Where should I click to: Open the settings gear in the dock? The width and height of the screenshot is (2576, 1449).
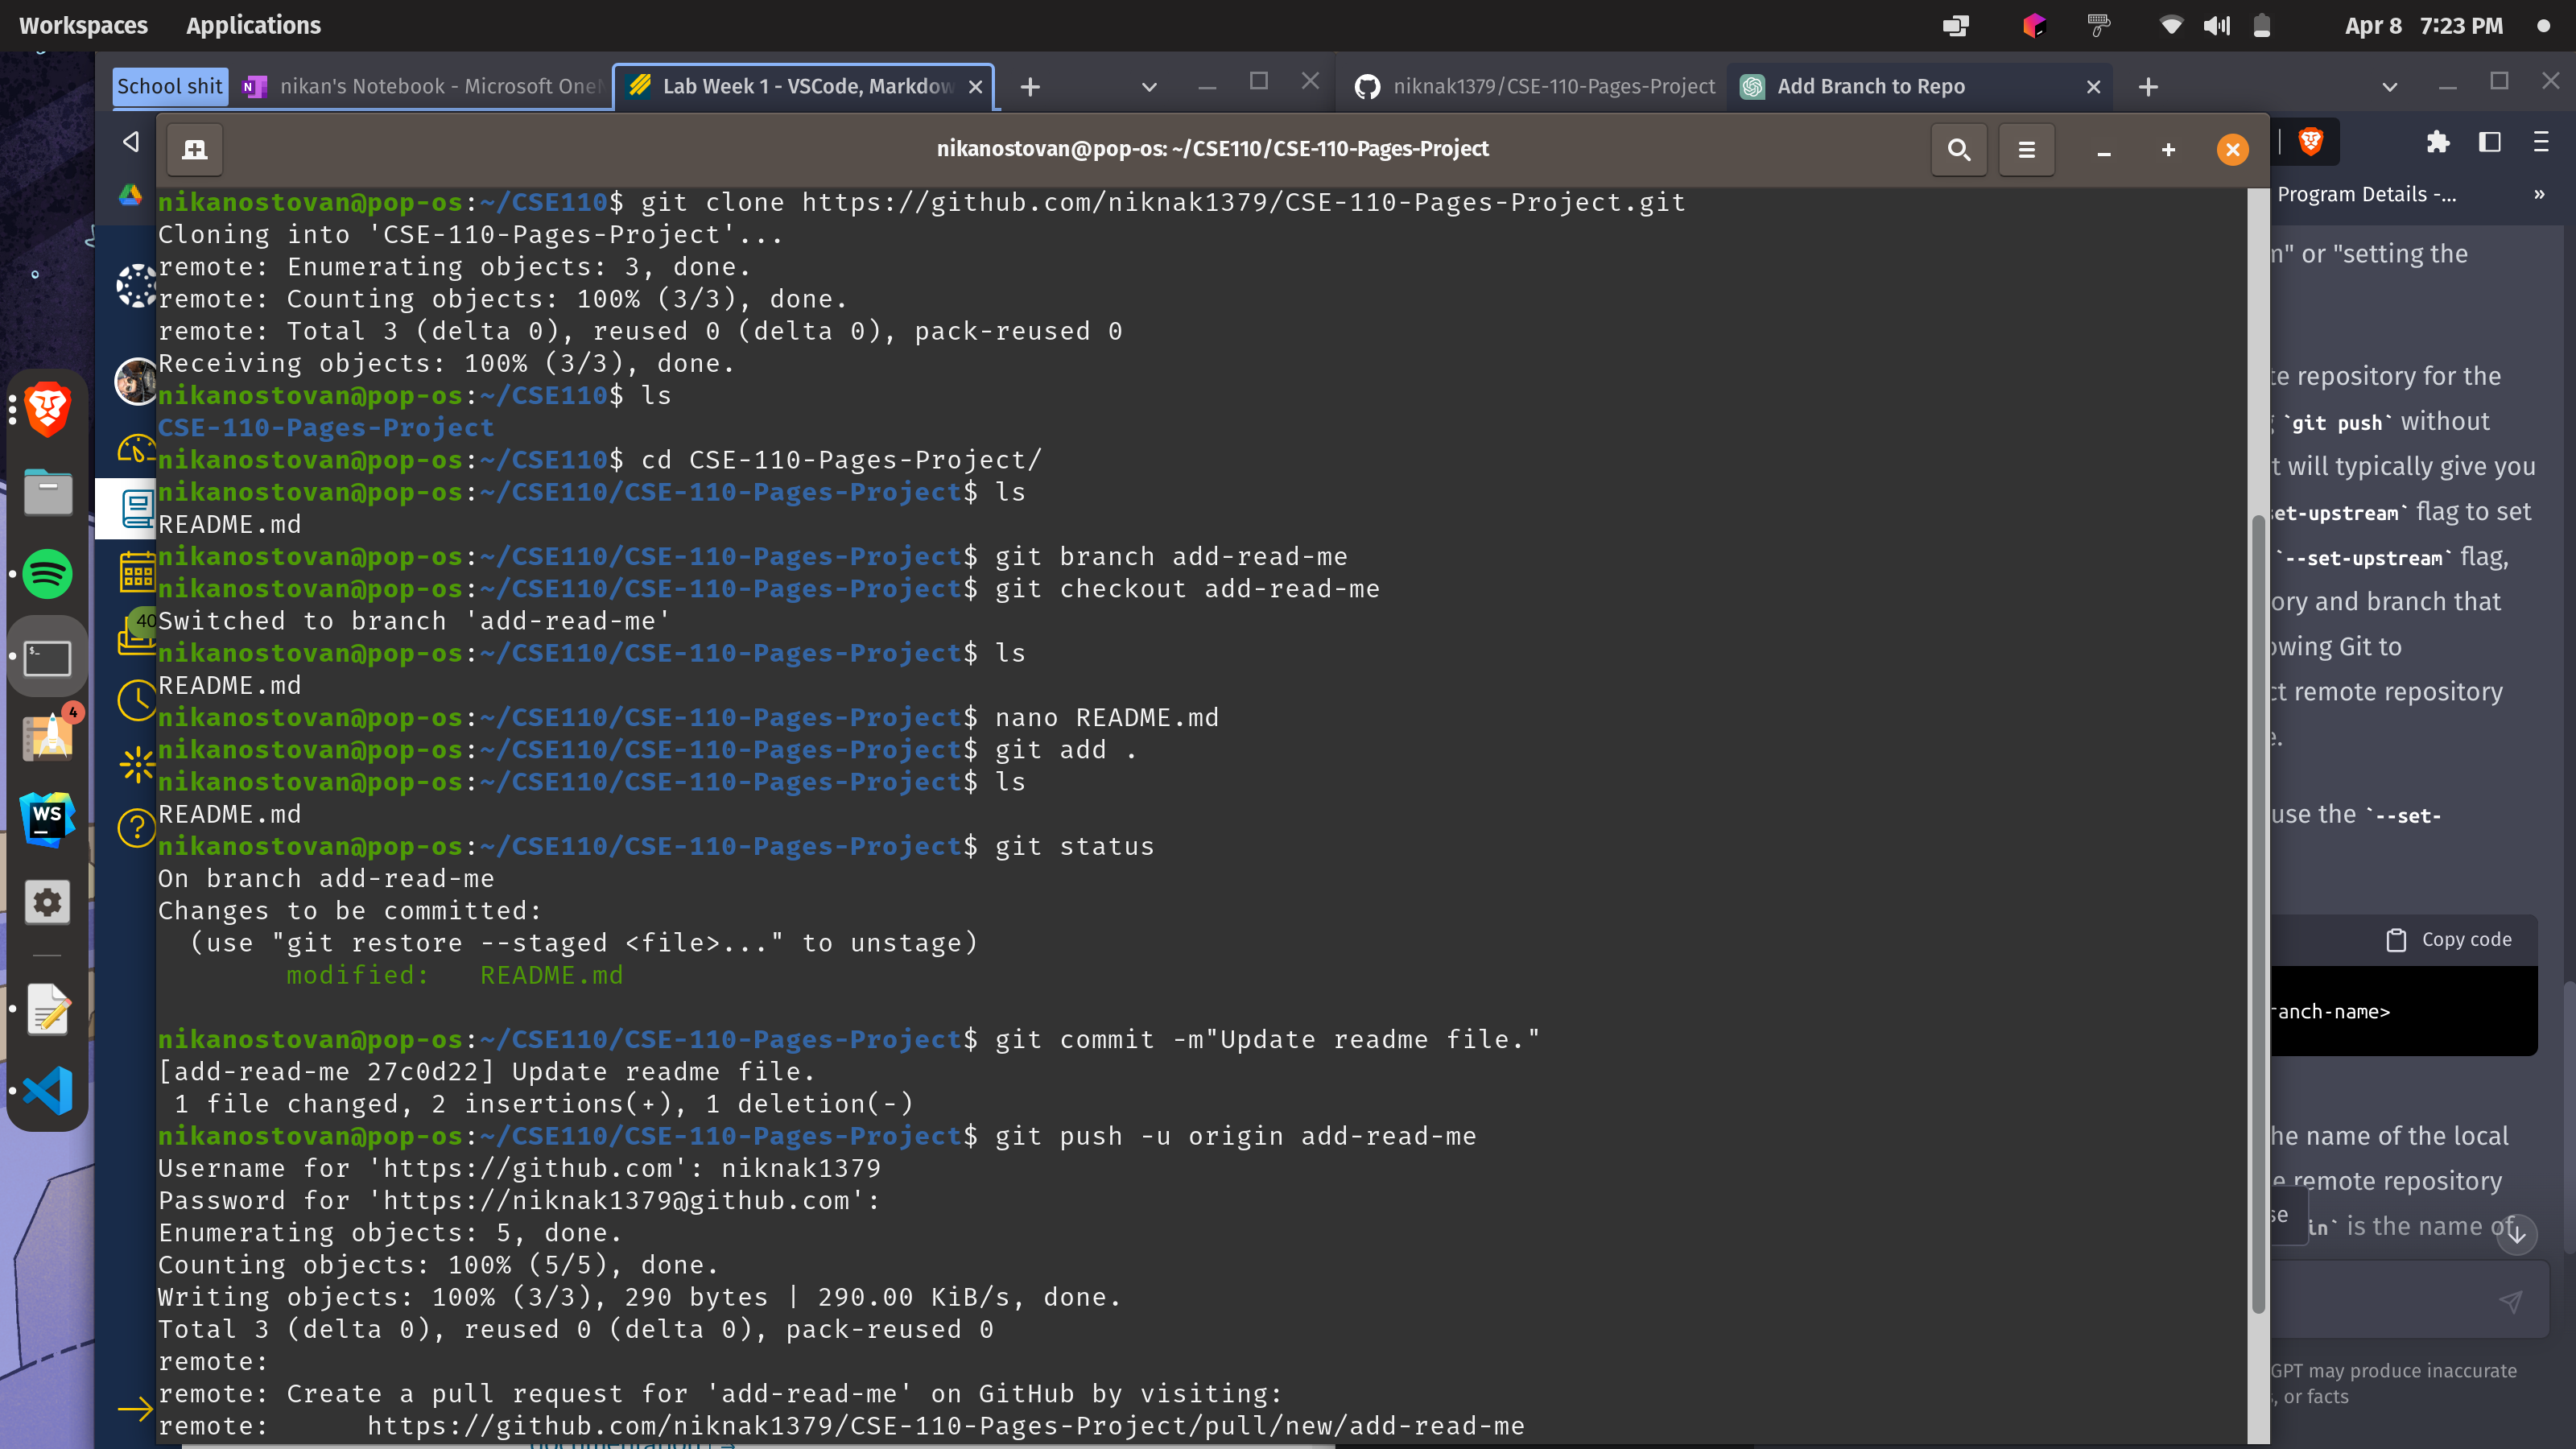point(47,902)
